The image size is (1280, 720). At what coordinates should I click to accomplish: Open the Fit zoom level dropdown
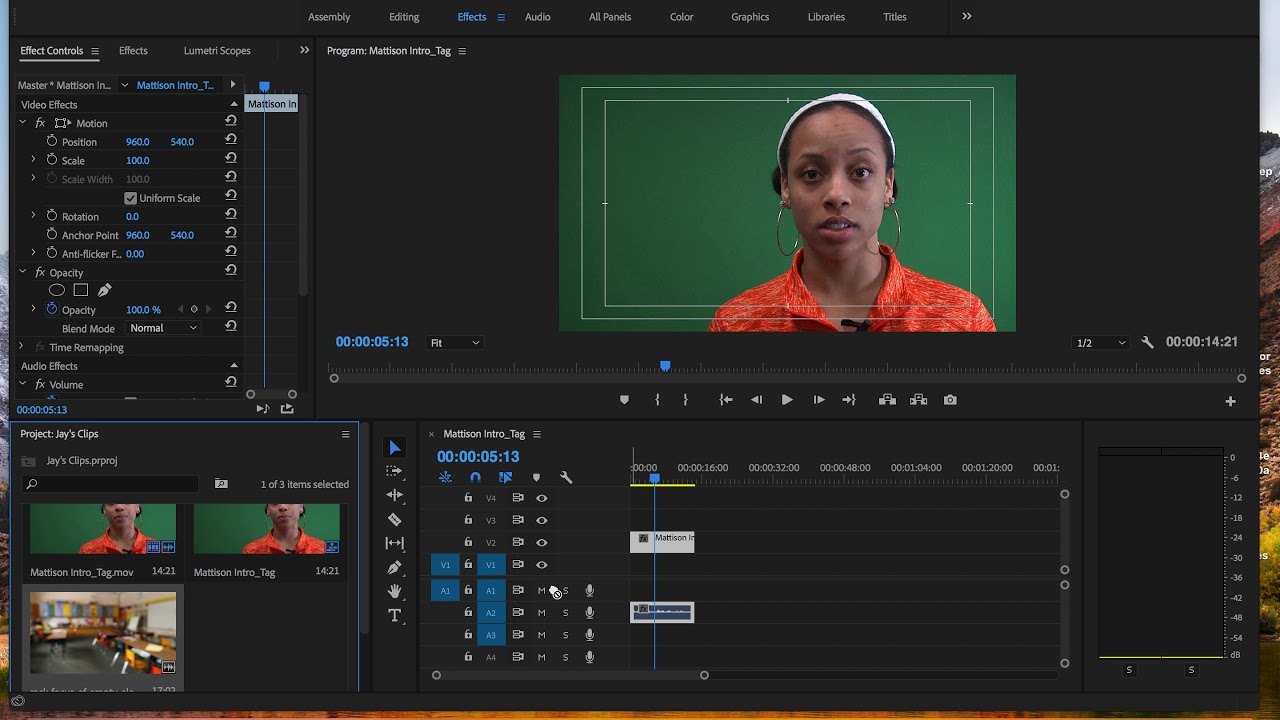(455, 343)
